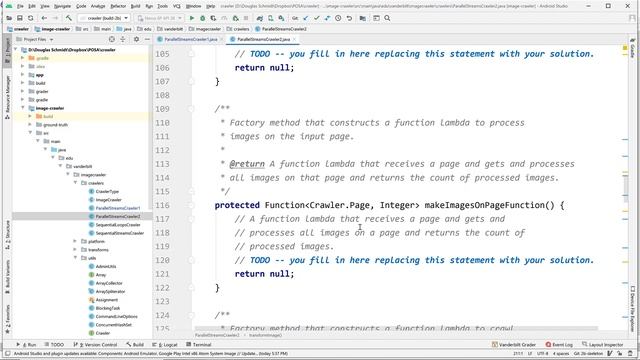Viewport: 640px width, 360px height.
Task: Select SequentialLoopsCrawler in project tree
Action: point(118,224)
